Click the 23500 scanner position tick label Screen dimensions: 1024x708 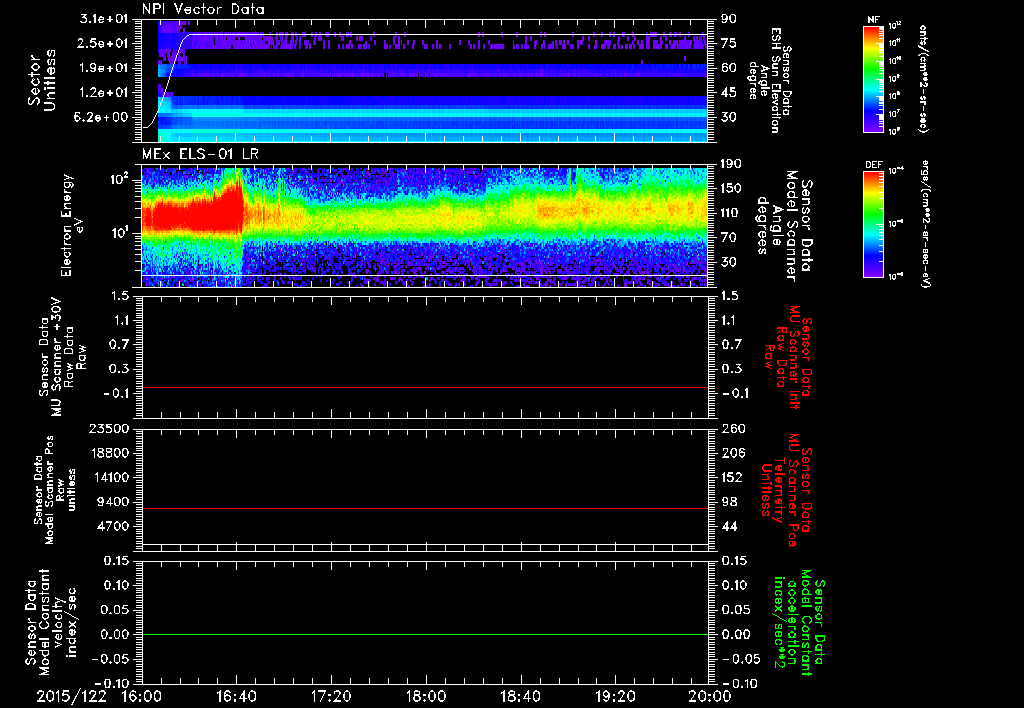pyautogui.click(x=110, y=429)
